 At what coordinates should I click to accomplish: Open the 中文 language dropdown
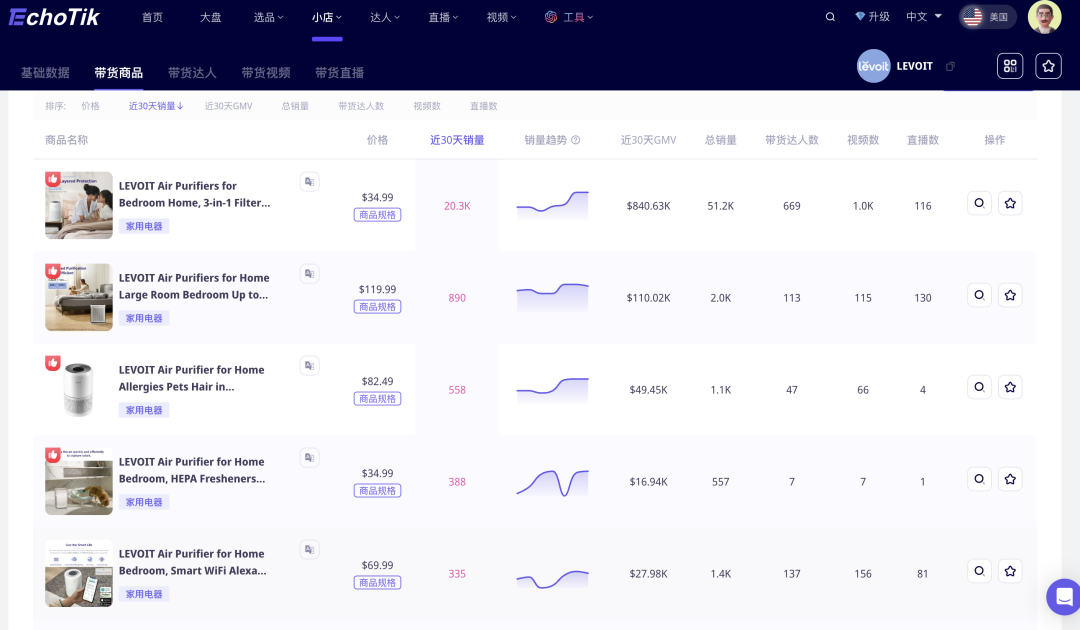924,17
